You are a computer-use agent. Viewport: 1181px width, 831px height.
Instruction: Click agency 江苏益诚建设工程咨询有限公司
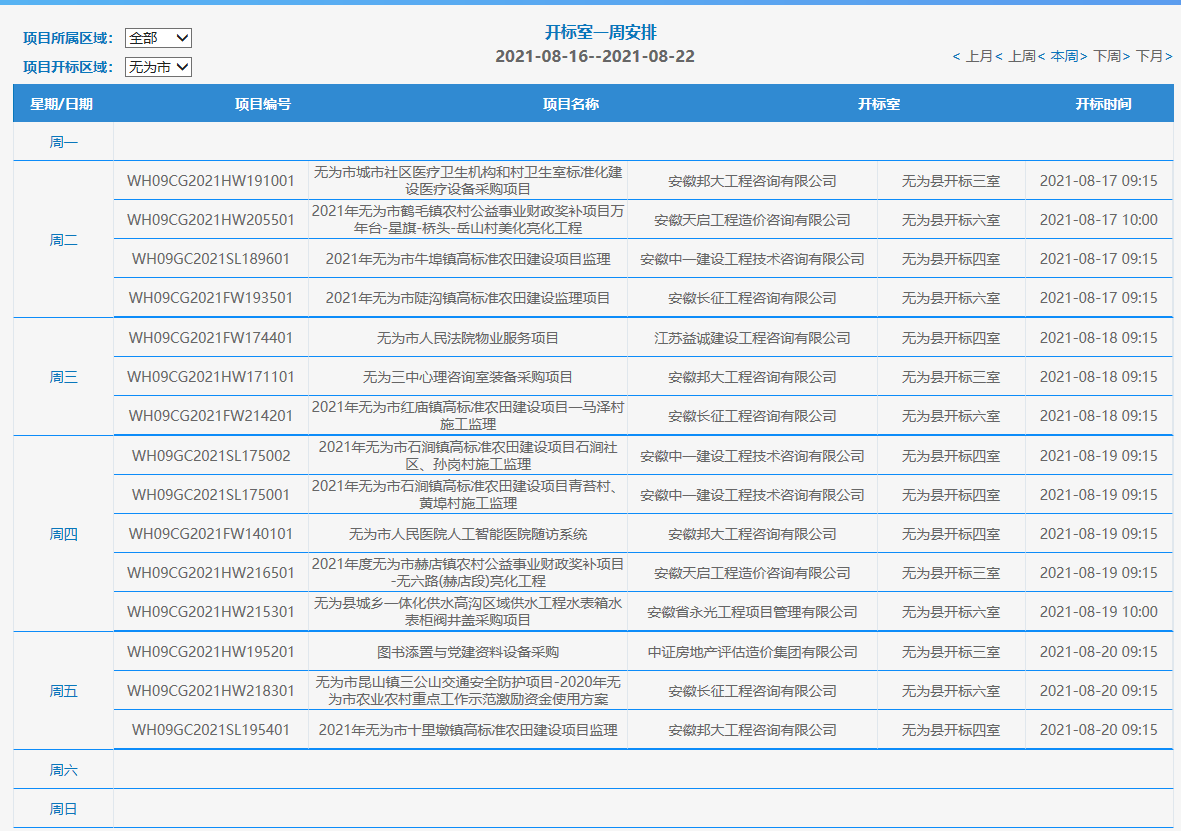click(752, 338)
